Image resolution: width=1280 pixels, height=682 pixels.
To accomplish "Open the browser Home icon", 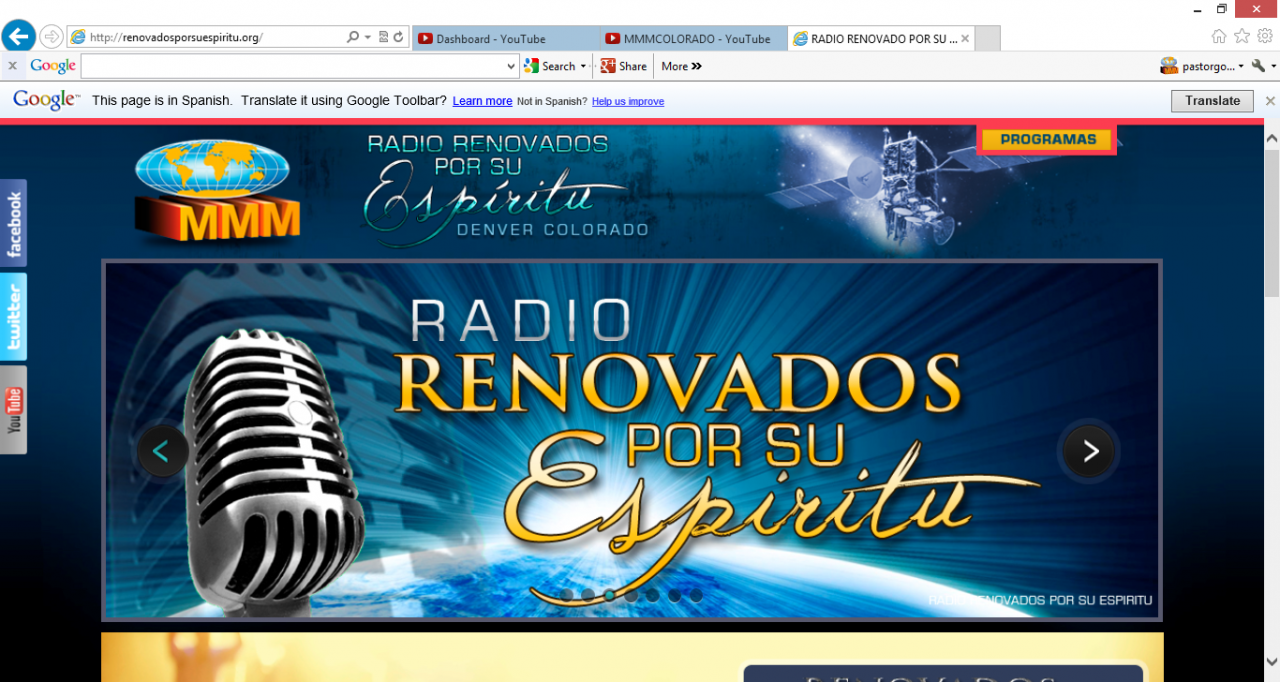I will (x=1219, y=37).
